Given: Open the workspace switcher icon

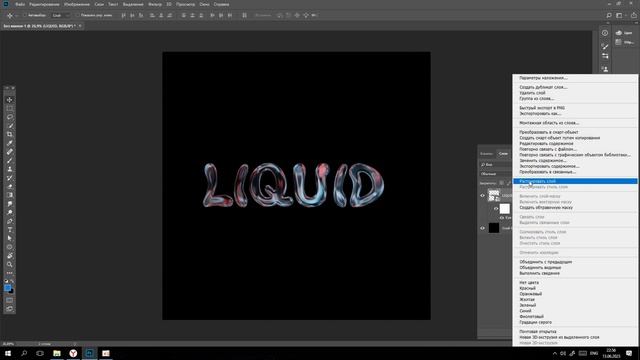Looking at the screenshot, I should click(x=619, y=15).
